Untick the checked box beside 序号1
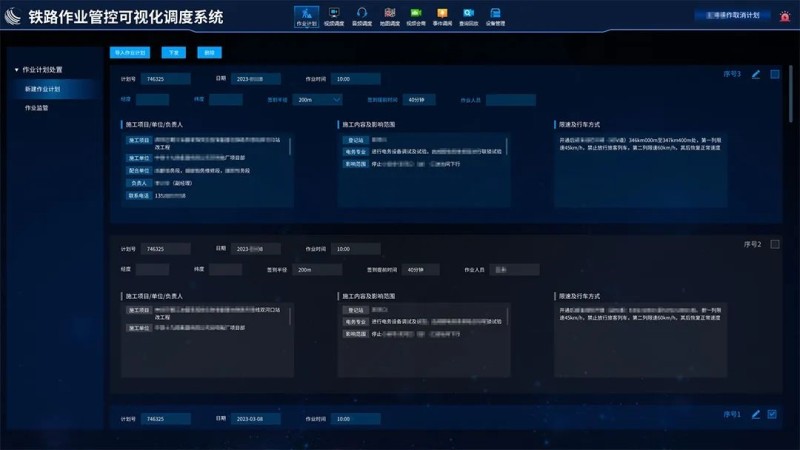The width and height of the screenshot is (800, 450). (x=772, y=414)
